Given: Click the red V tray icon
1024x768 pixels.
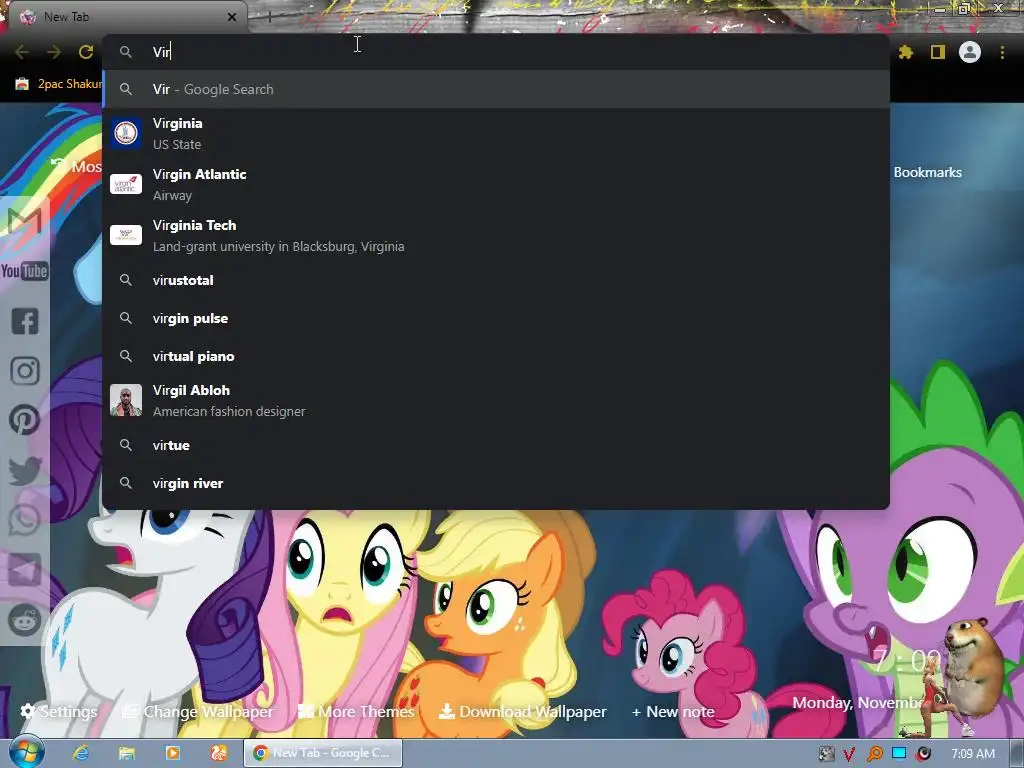Looking at the screenshot, I should (x=849, y=754).
